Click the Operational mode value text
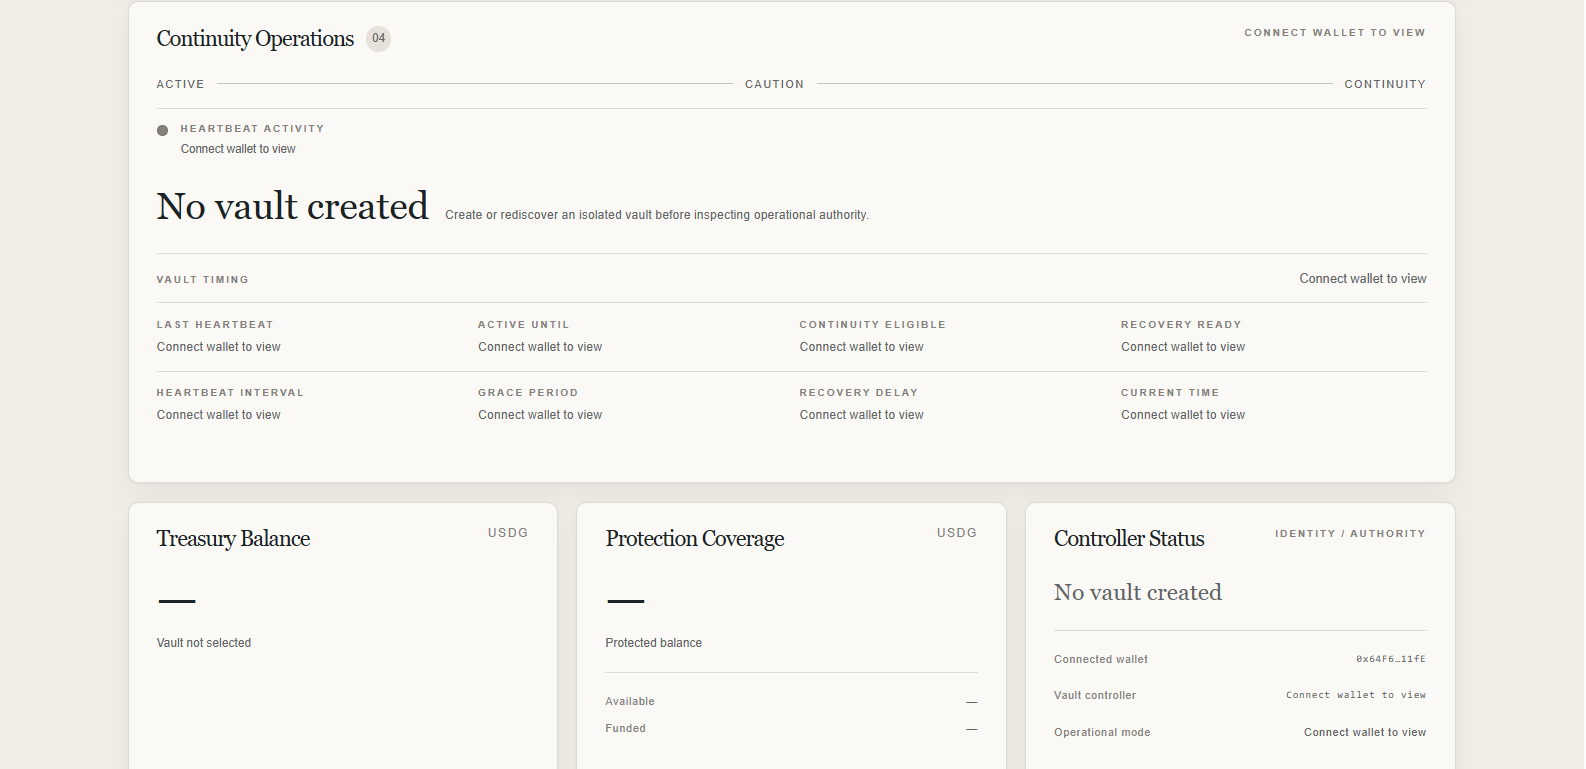 pyautogui.click(x=1365, y=733)
